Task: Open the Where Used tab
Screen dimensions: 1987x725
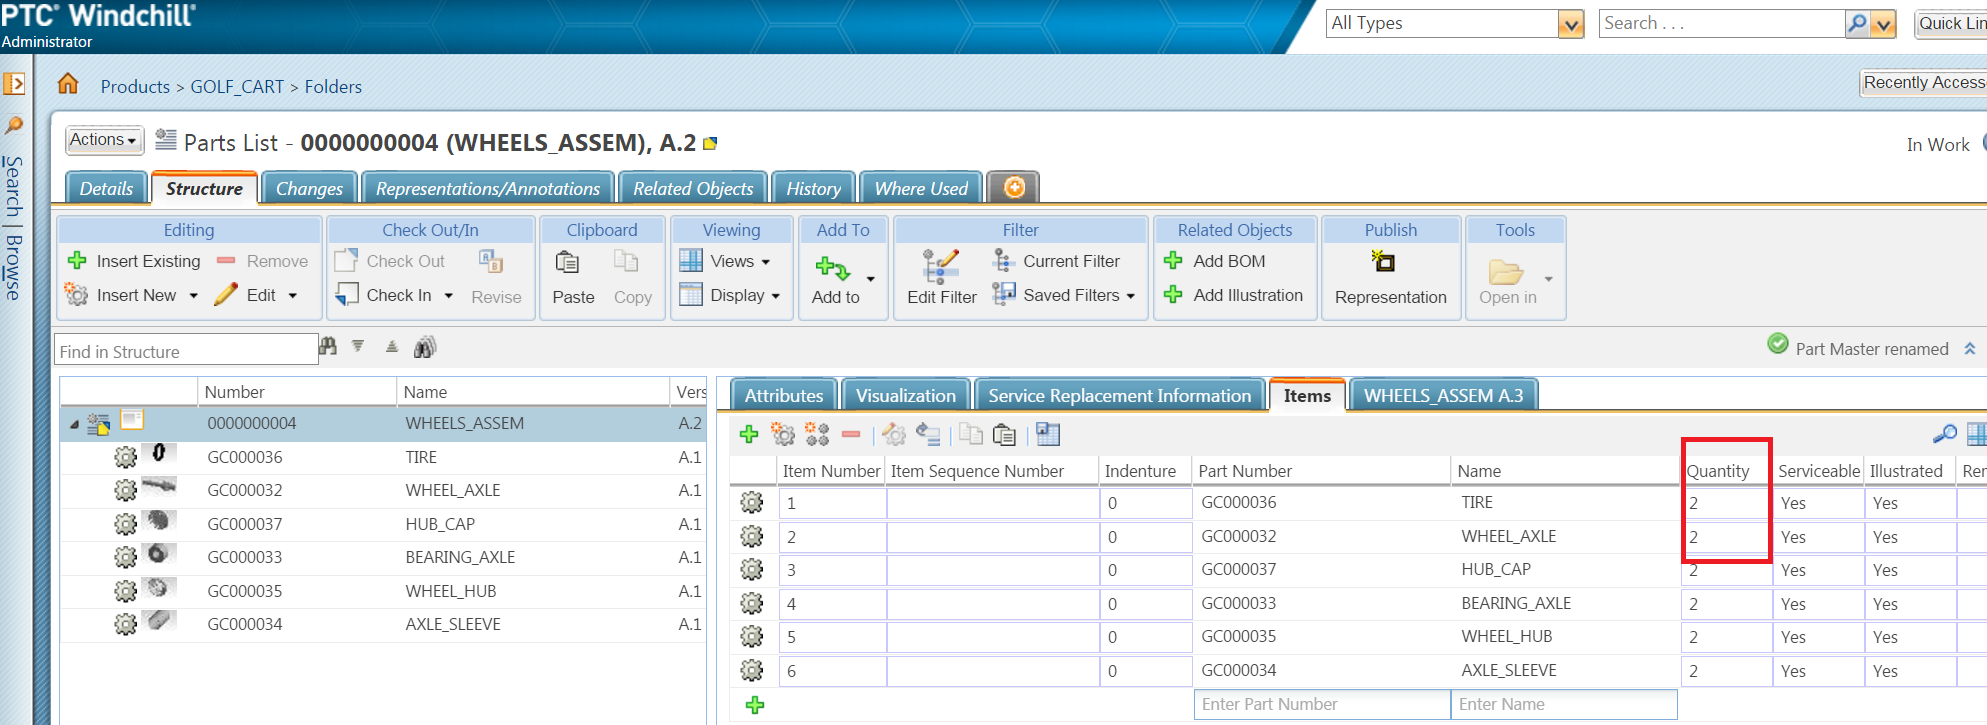Action: coord(921,188)
